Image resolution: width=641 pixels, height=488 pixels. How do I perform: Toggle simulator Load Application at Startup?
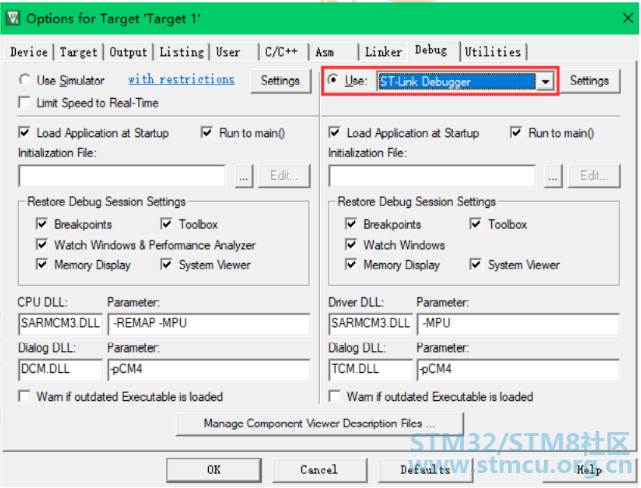point(25,132)
